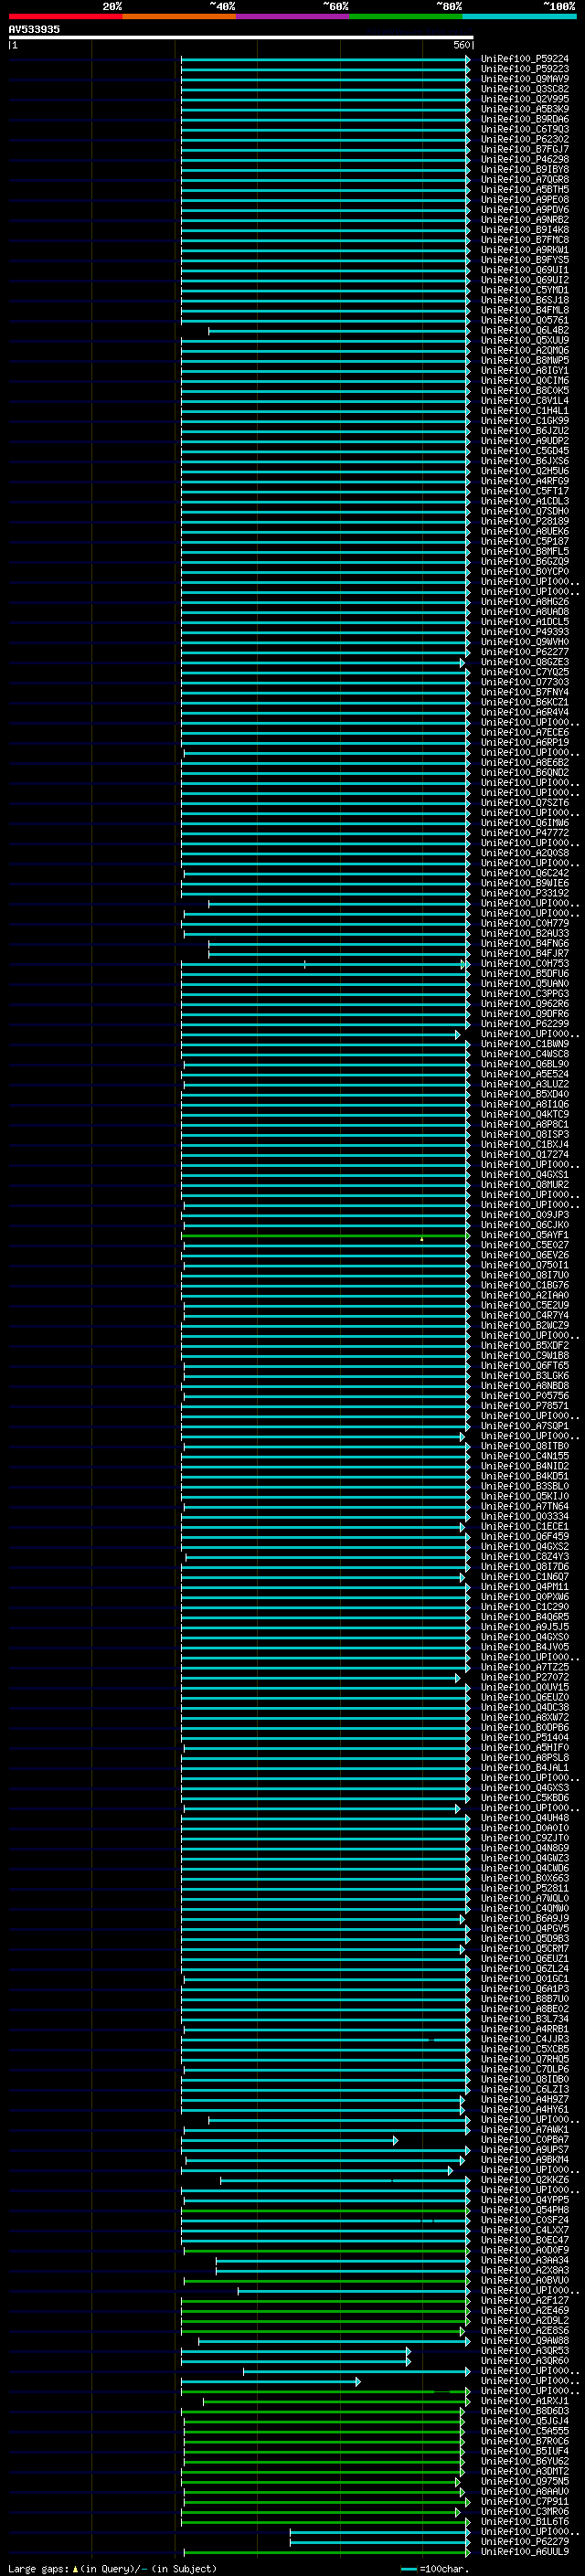Select the UniRef100_Q69UI2 entry
585x2576 pixels.
coord(524,280)
